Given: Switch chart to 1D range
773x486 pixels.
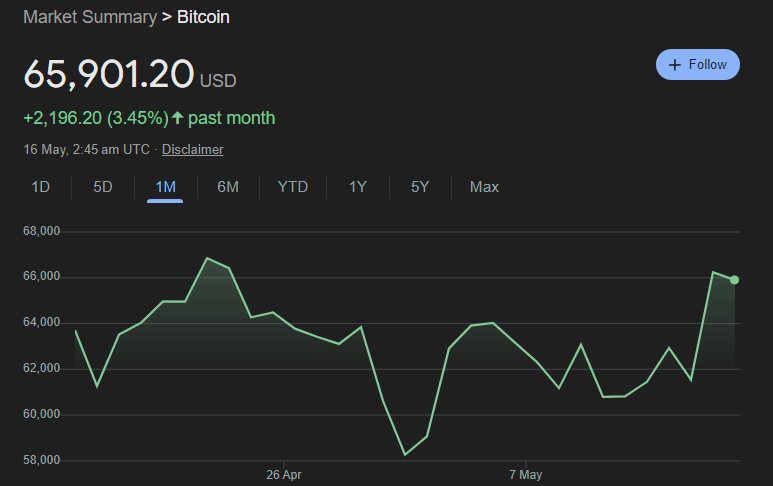Looking at the screenshot, I should 41,187.
